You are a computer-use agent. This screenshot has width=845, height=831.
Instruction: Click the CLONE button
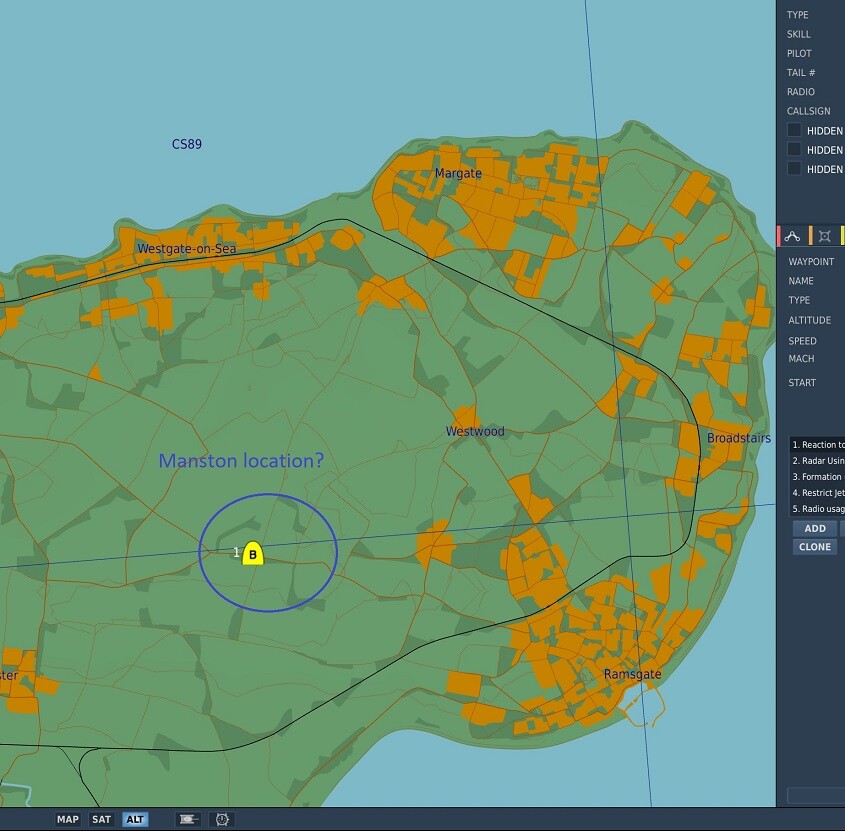pyautogui.click(x=815, y=547)
